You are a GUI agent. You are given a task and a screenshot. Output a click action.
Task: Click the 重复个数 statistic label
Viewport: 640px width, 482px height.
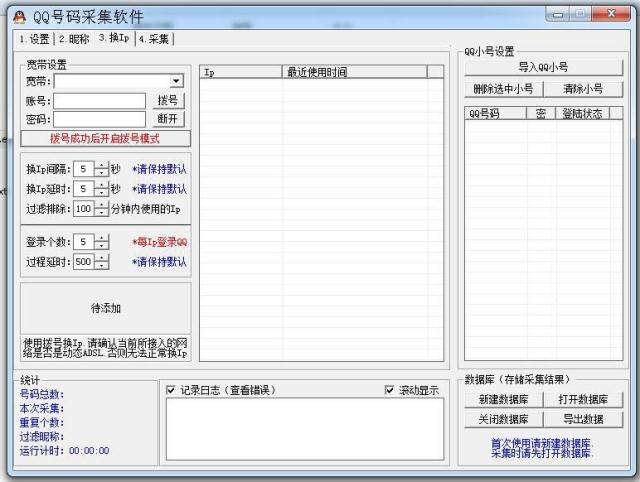click(x=42, y=422)
